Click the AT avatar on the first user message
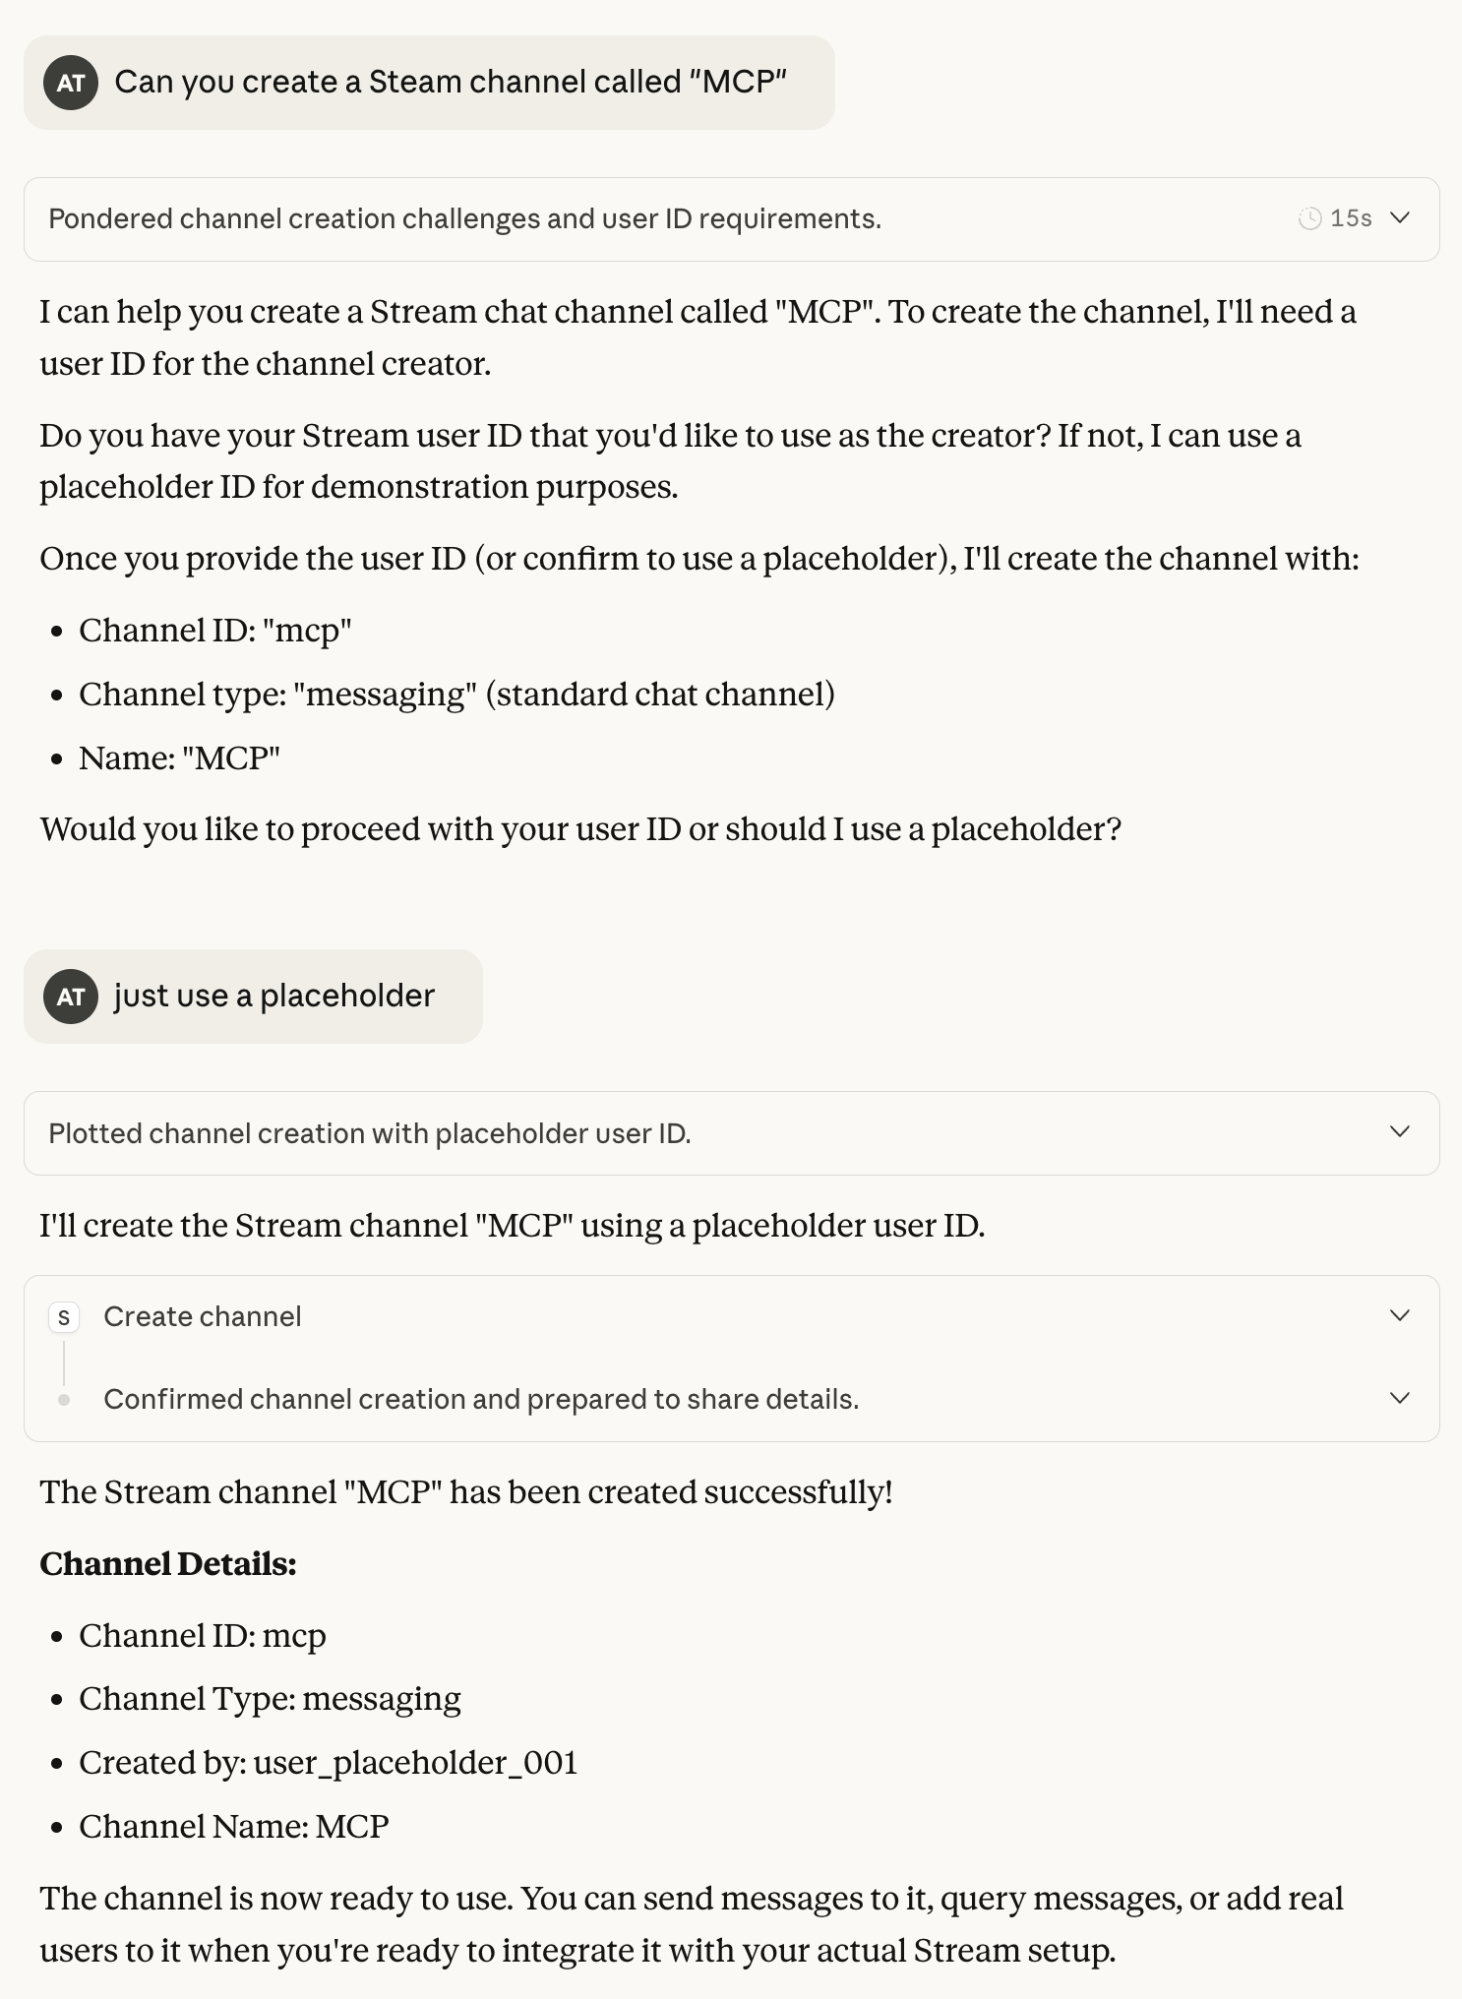This screenshot has height=1999, width=1462. click(x=73, y=82)
